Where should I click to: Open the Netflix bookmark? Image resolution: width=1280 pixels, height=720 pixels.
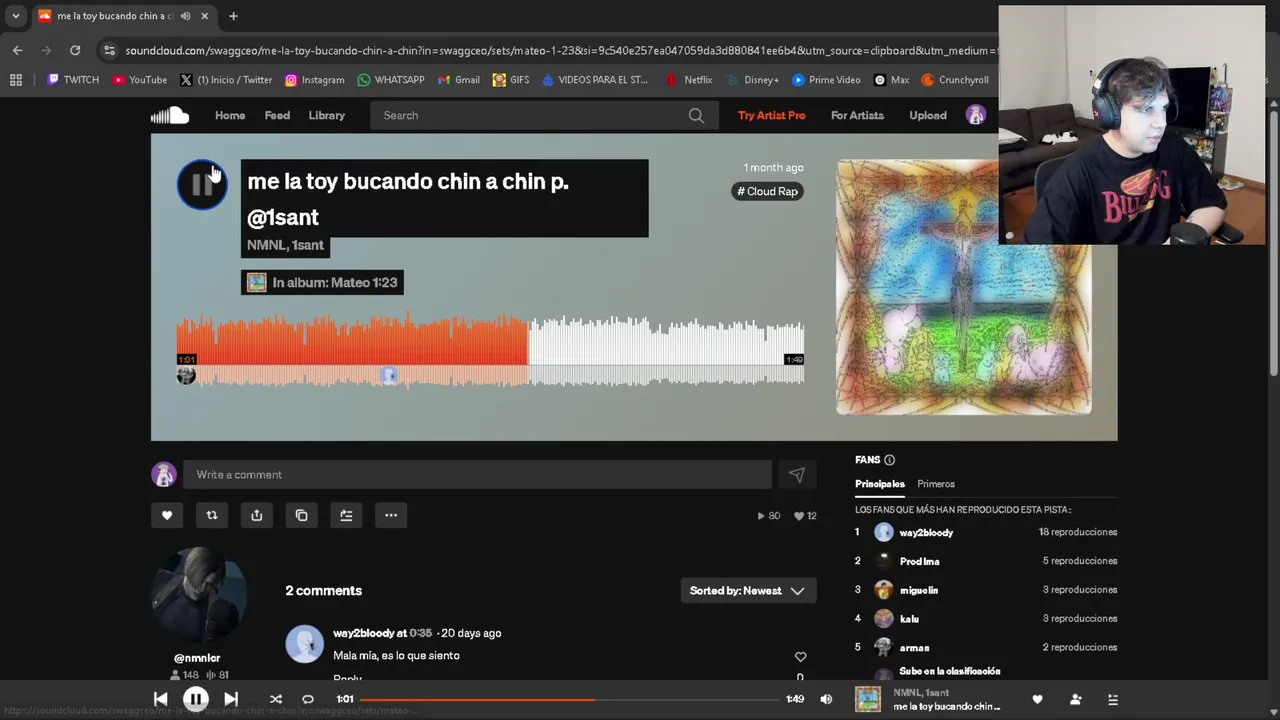689,80
